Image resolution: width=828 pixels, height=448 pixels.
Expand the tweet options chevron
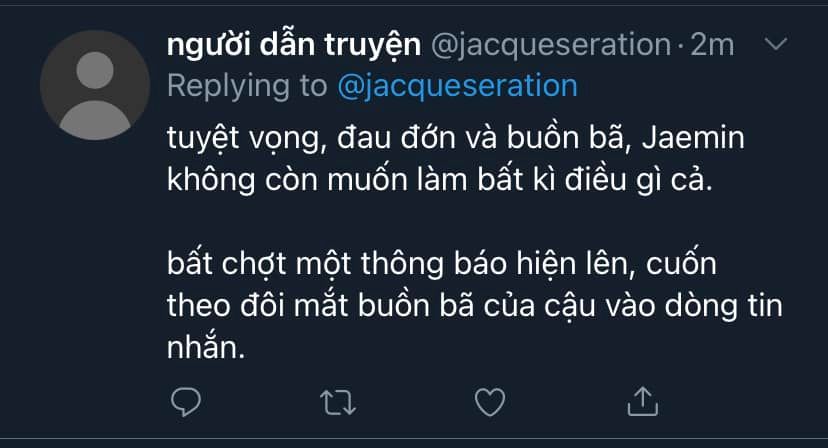(x=776, y=43)
